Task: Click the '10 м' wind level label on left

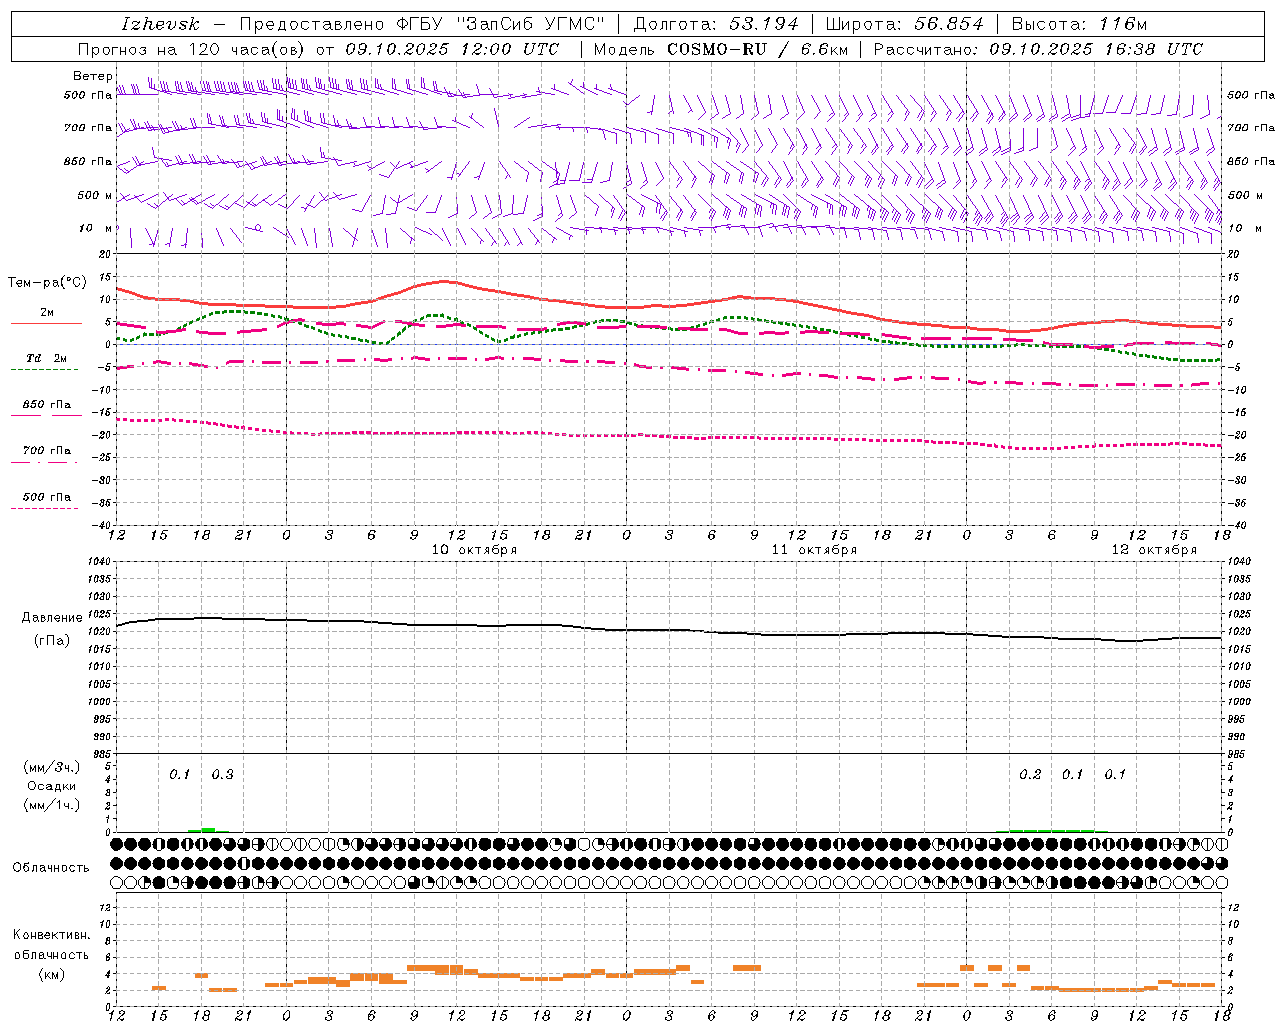Action: tap(96, 228)
